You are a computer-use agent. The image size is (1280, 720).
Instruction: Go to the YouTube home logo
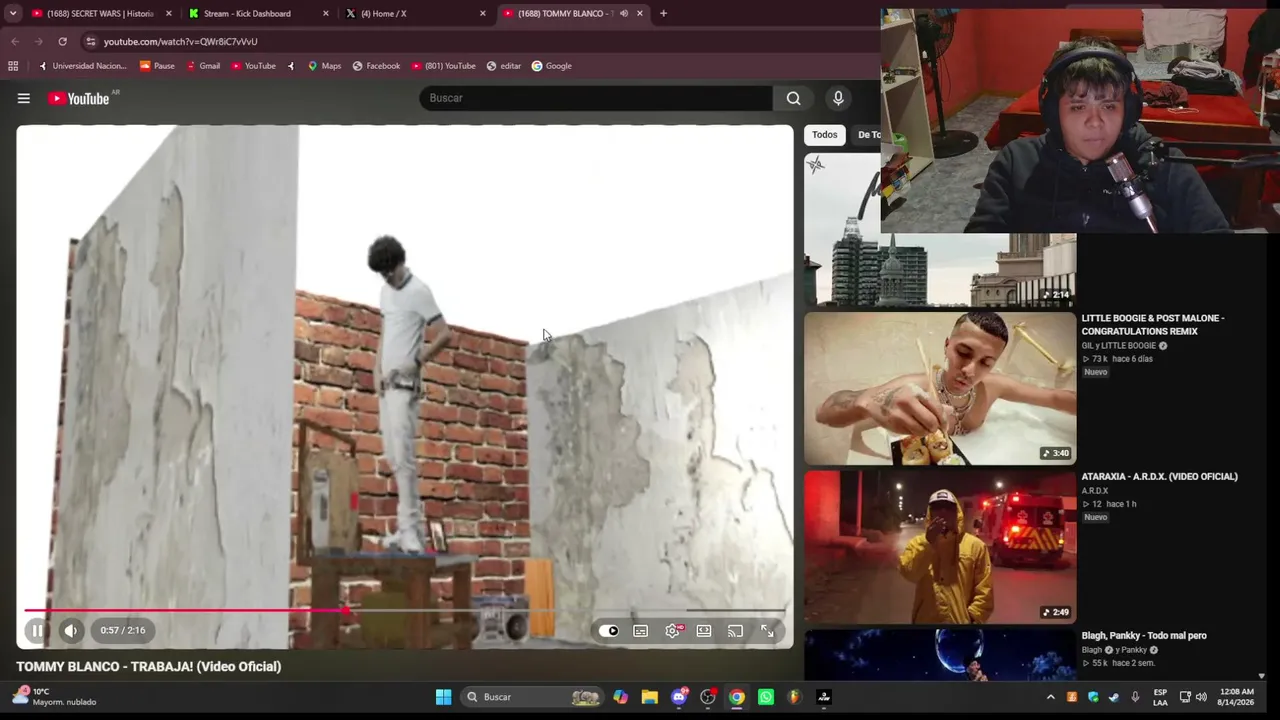[79, 98]
